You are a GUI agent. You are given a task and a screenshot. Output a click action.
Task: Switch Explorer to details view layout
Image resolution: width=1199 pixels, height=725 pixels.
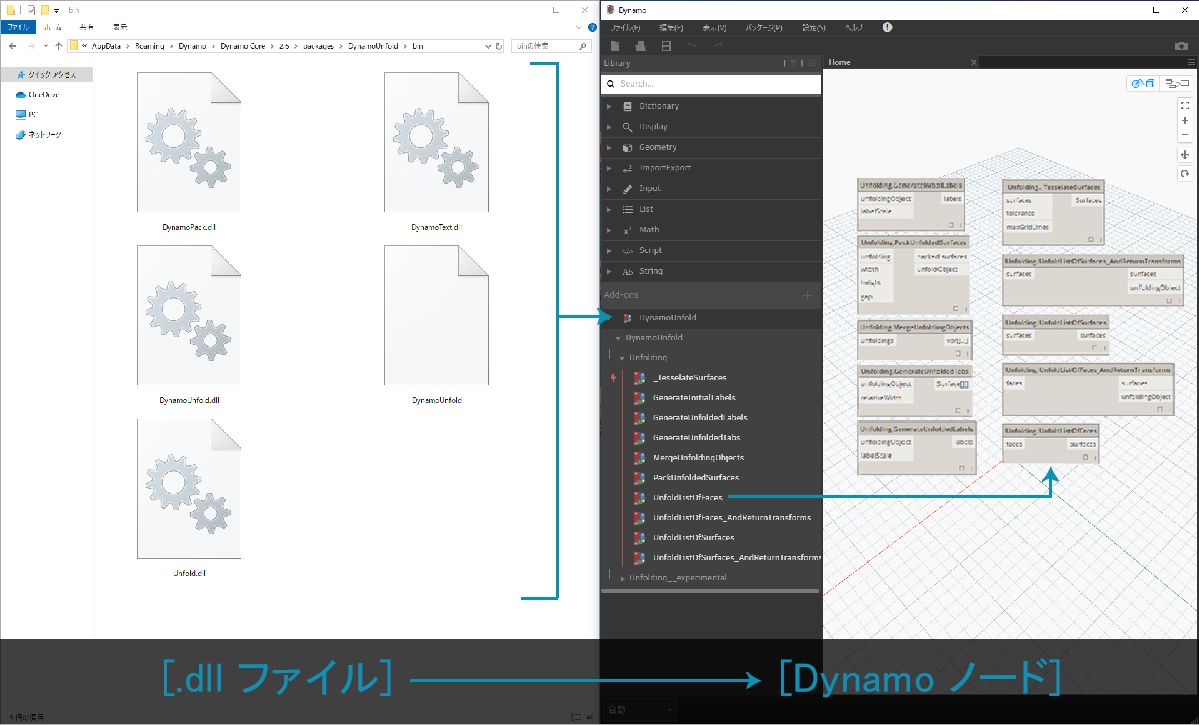[x=577, y=717]
